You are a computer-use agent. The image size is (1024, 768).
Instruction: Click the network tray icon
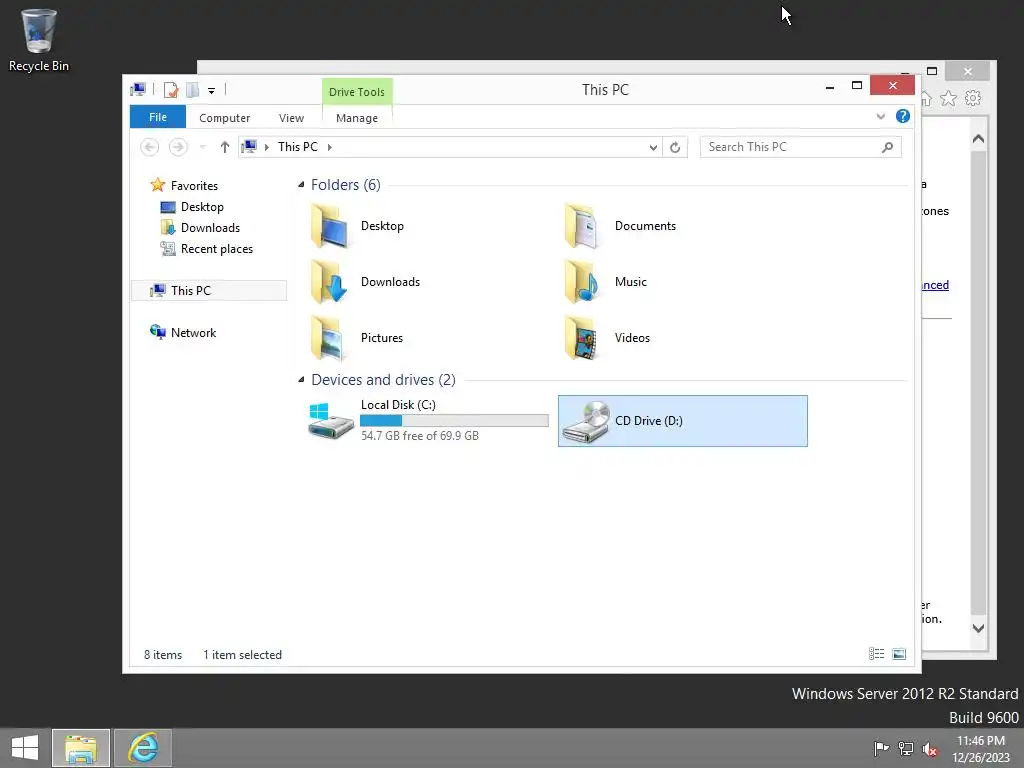tap(906, 748)
